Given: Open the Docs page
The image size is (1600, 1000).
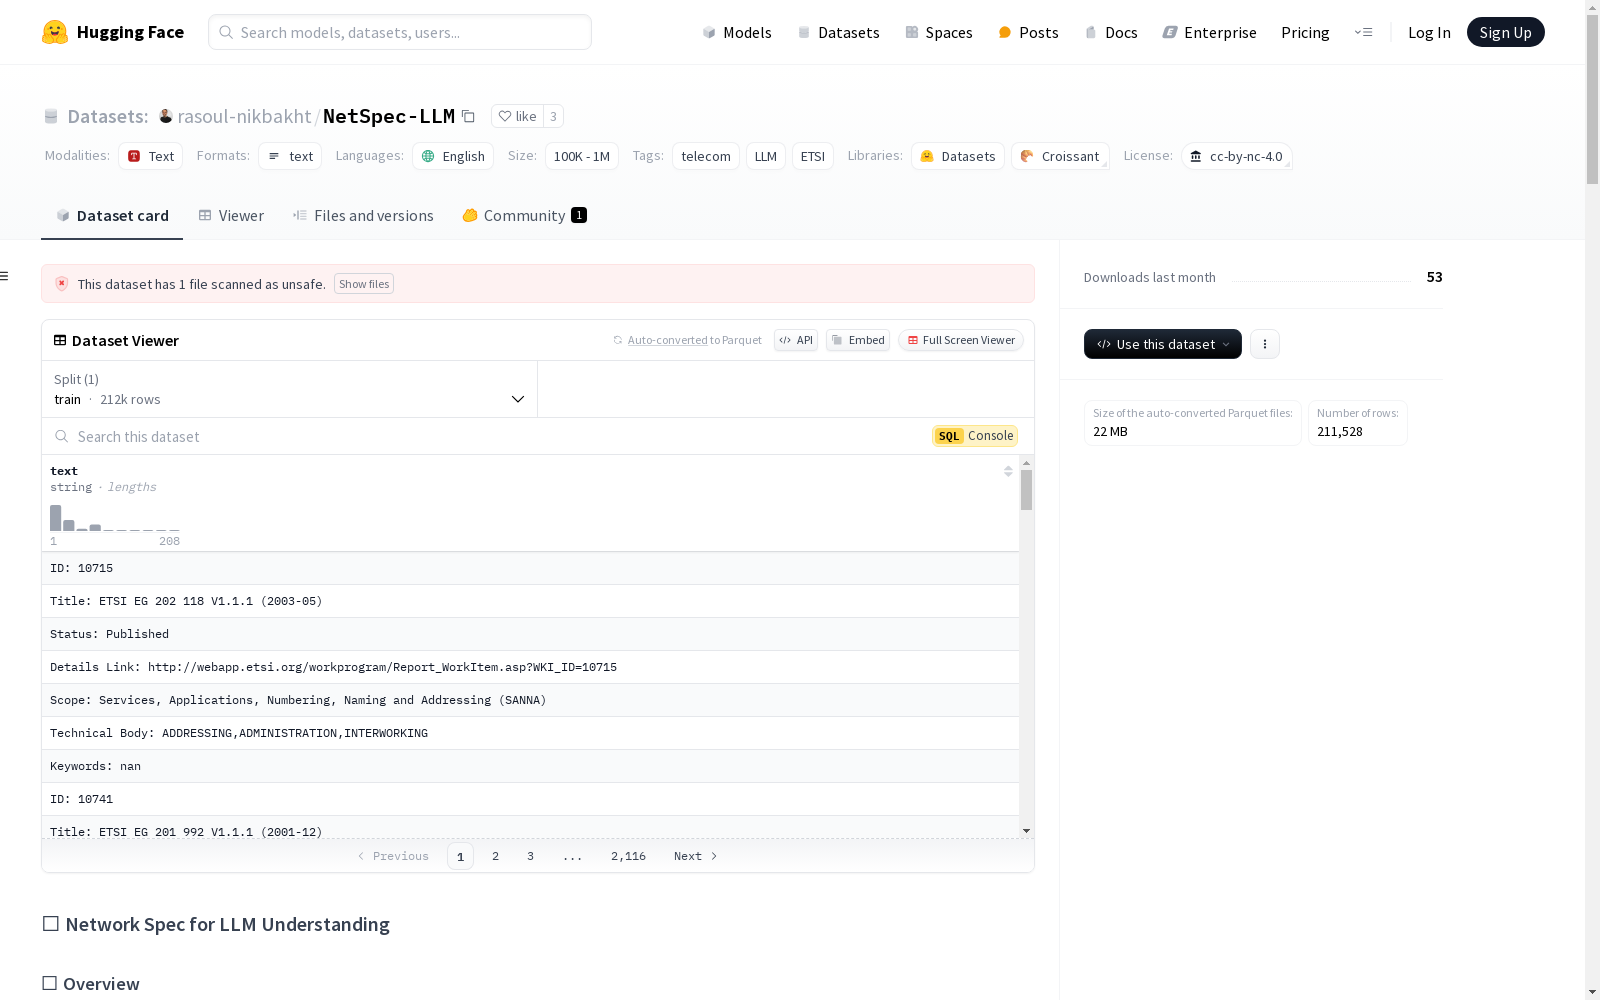Looking at the screenshot, I should point(1111,32).
